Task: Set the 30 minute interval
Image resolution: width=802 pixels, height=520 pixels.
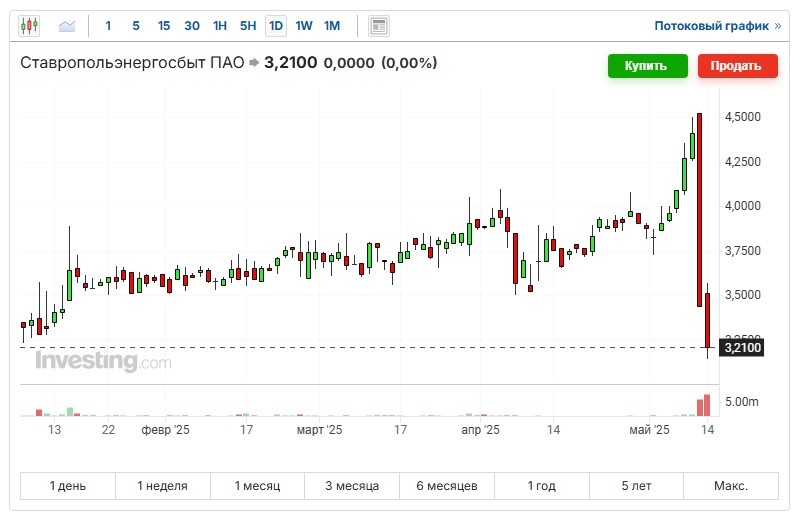Action: (192, 26)
